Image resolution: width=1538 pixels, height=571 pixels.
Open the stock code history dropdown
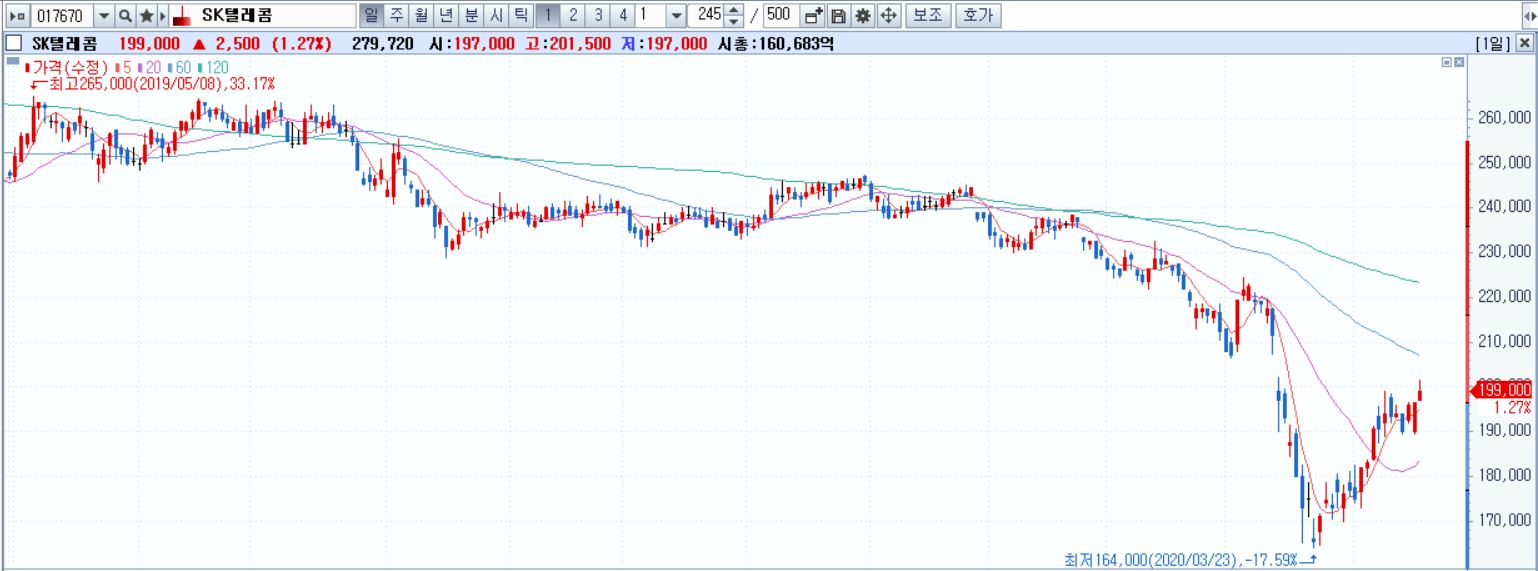(104, 16)
